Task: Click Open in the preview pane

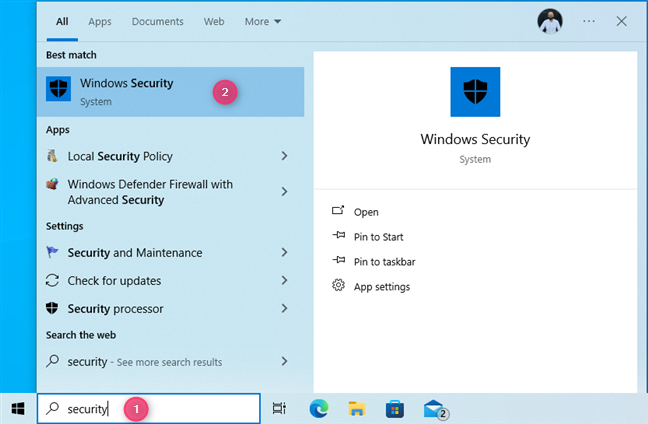Action: (x=366, y=212)
